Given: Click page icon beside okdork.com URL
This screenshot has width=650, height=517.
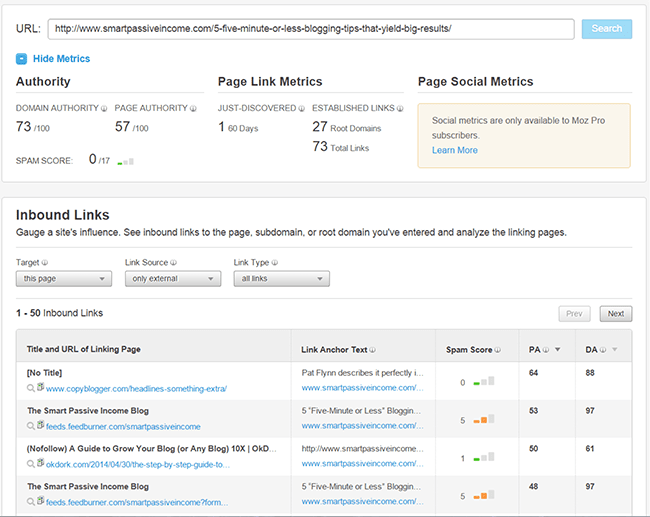Looking at the screenshot, I should tap(40, 463).
